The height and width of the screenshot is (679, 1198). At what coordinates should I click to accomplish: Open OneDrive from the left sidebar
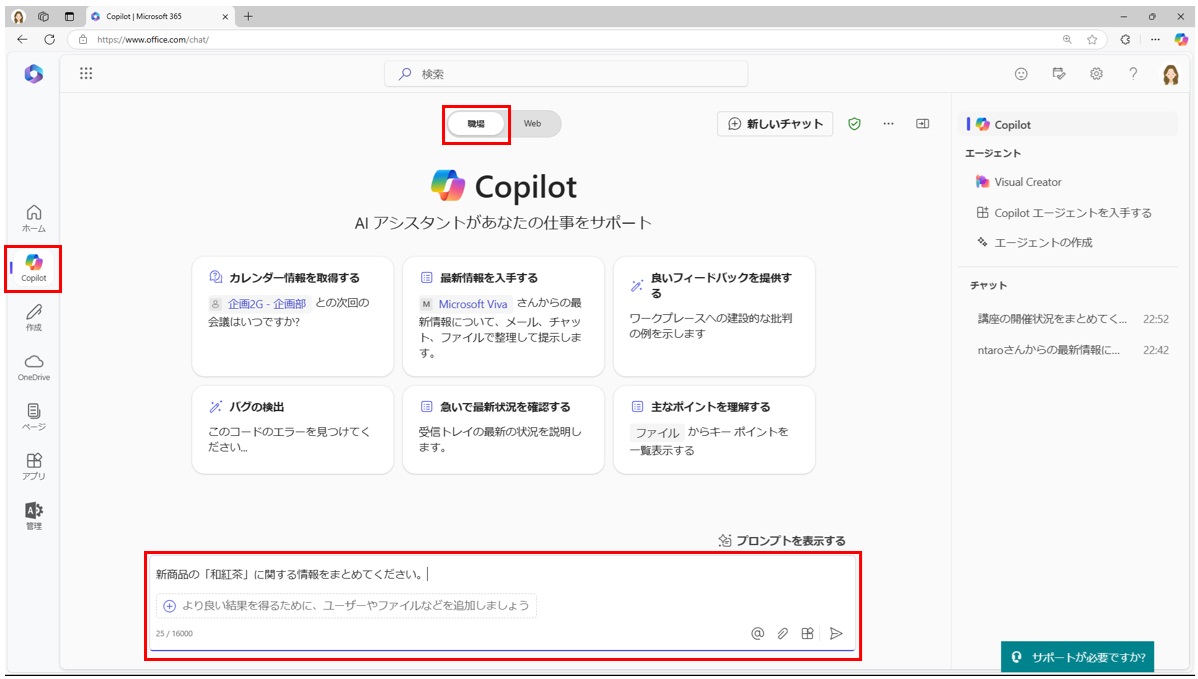pos(33,366)
